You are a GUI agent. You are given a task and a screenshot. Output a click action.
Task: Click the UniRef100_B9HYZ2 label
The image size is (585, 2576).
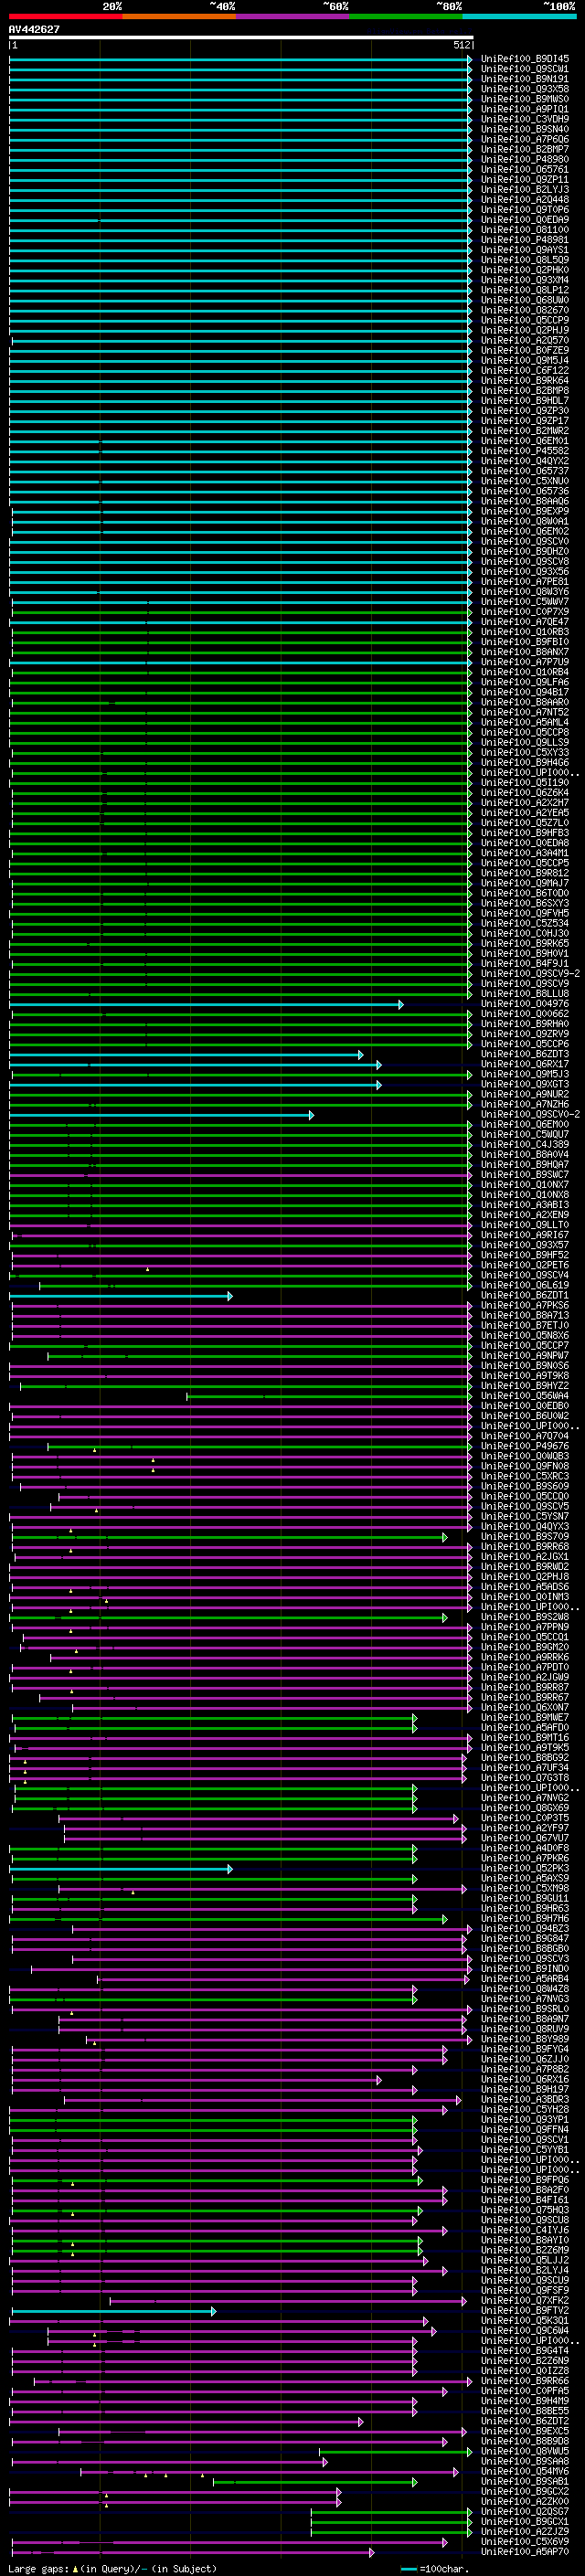tap(525, 1386)
